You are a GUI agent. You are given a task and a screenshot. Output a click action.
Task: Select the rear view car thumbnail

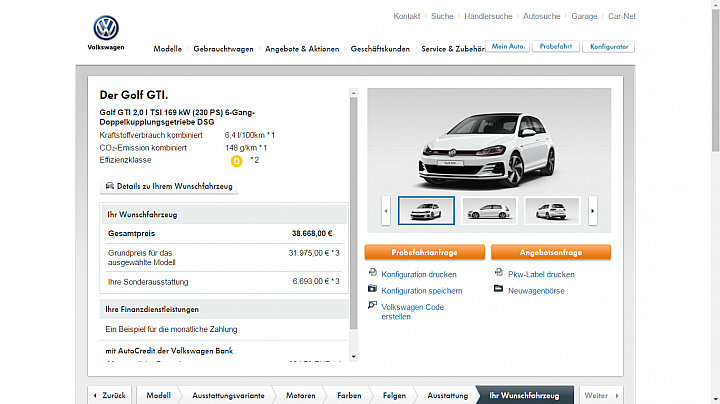pyautogui.click(x=552, y=211)
